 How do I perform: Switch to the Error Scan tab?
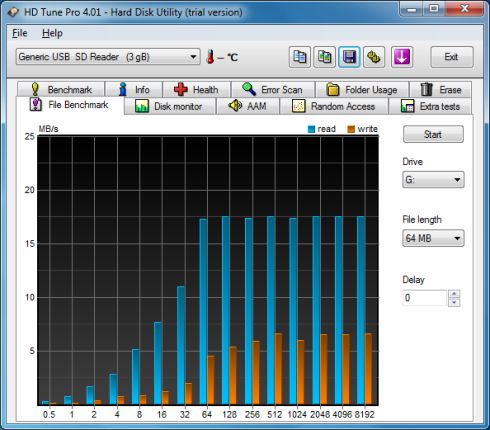pos(273,90)
